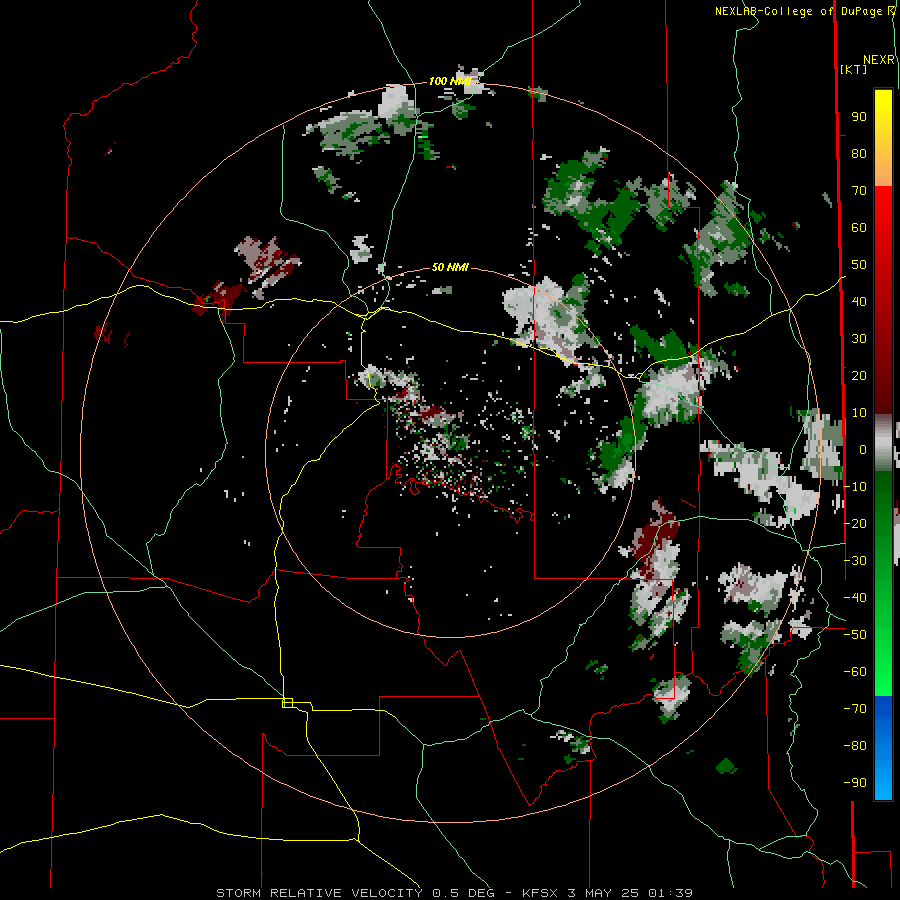Click the -30 value on the color scale
This screenshot has height=900, width=900.
[855, 561]
